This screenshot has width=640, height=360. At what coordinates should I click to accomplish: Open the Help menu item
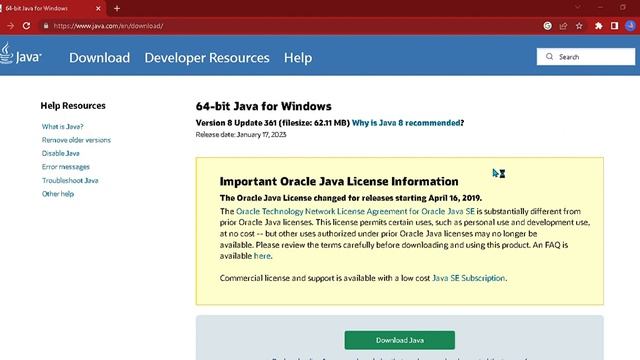[x=298, y=58]
